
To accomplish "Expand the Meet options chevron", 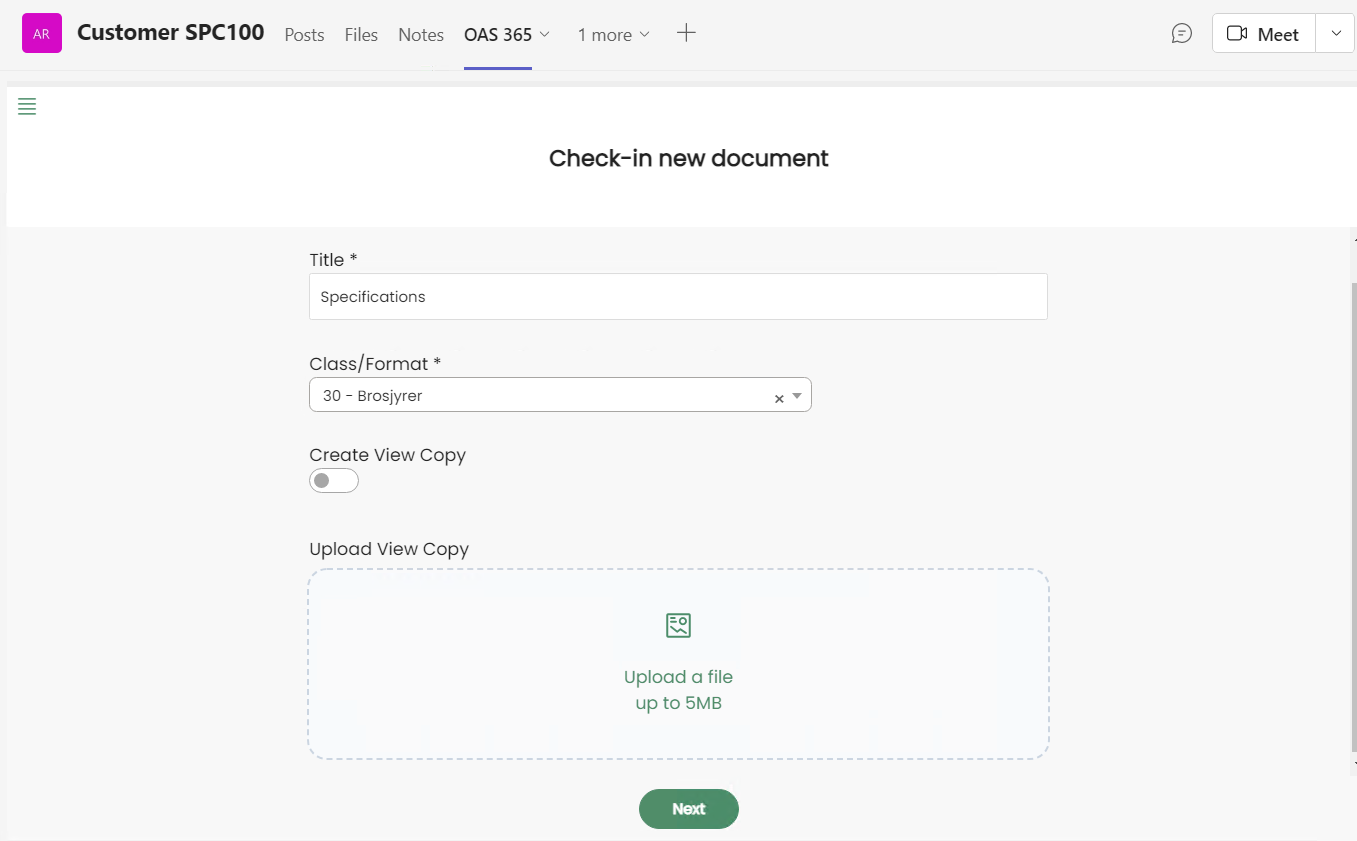I will click(1336, 34).
